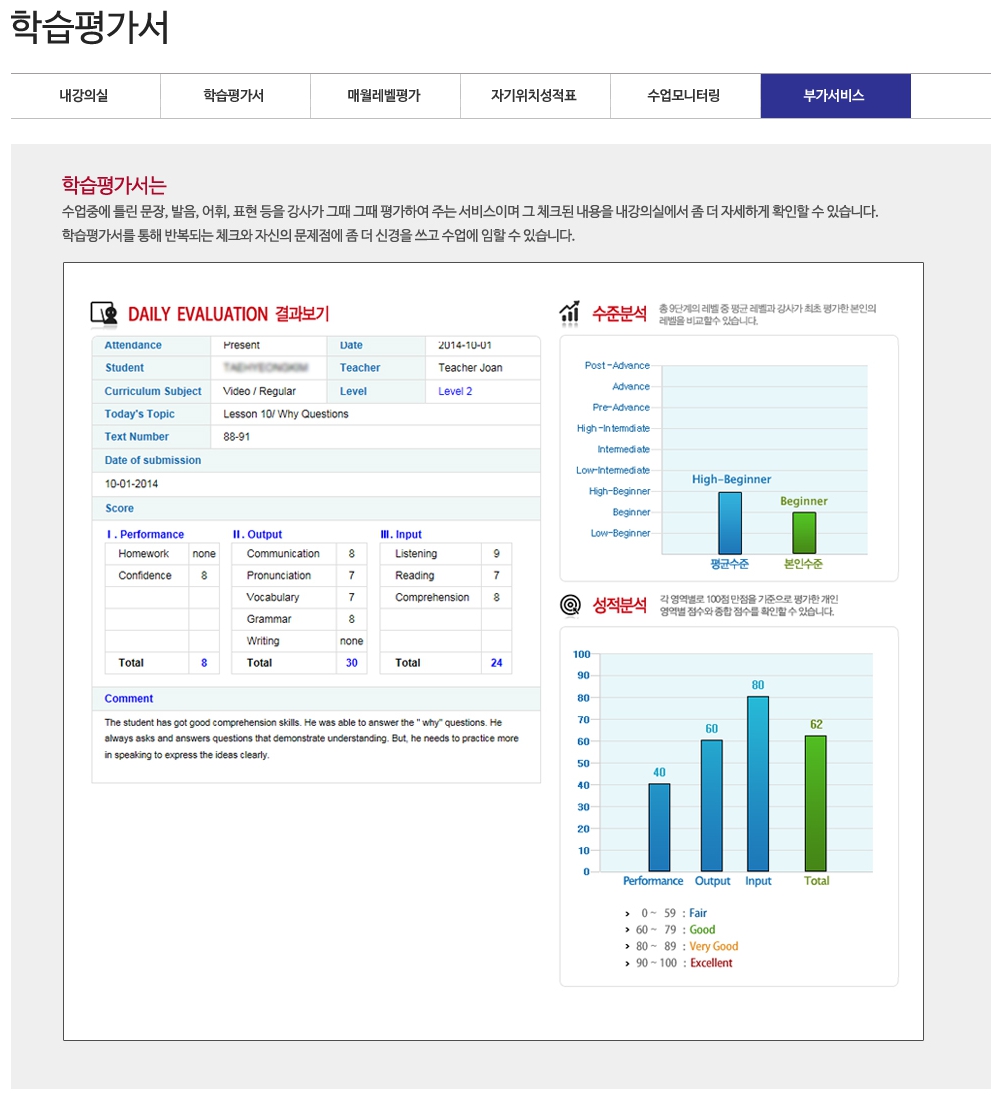The width and height of the screenshot is (994, 1095).
Task: Click the Input total score 24
Action: [496, 663]
